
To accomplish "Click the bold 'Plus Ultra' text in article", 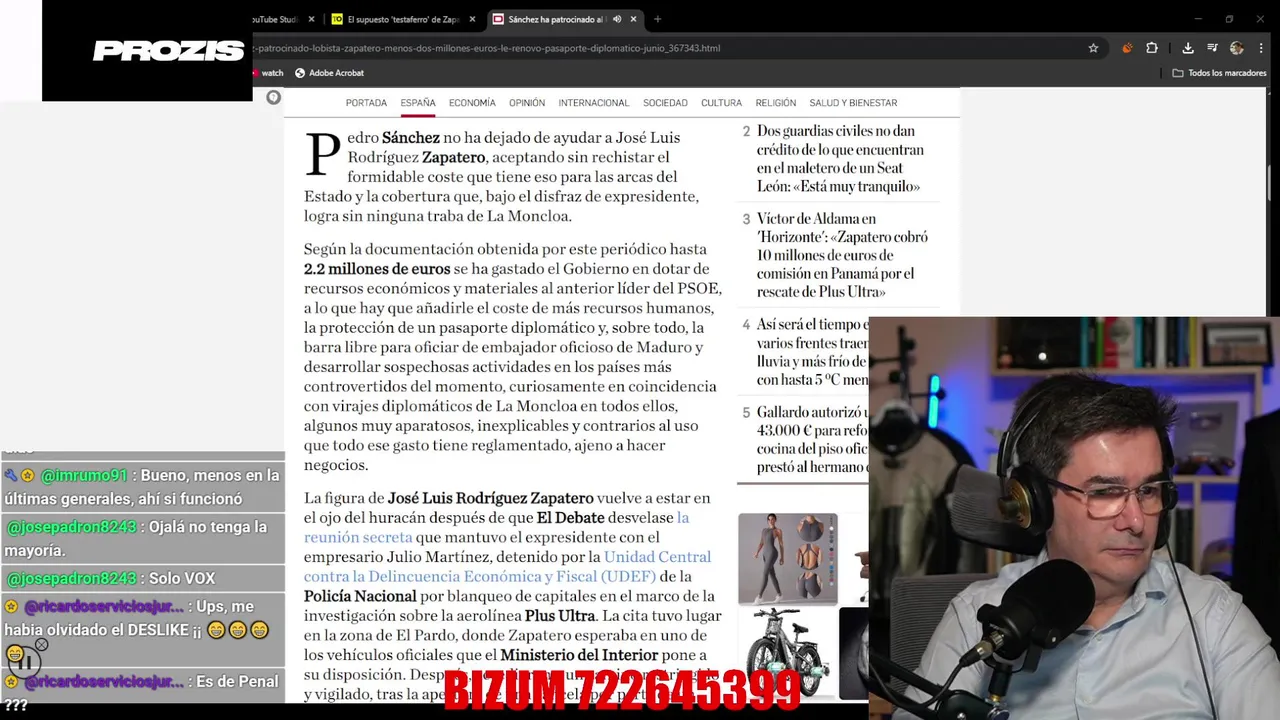I will (560, 616).
